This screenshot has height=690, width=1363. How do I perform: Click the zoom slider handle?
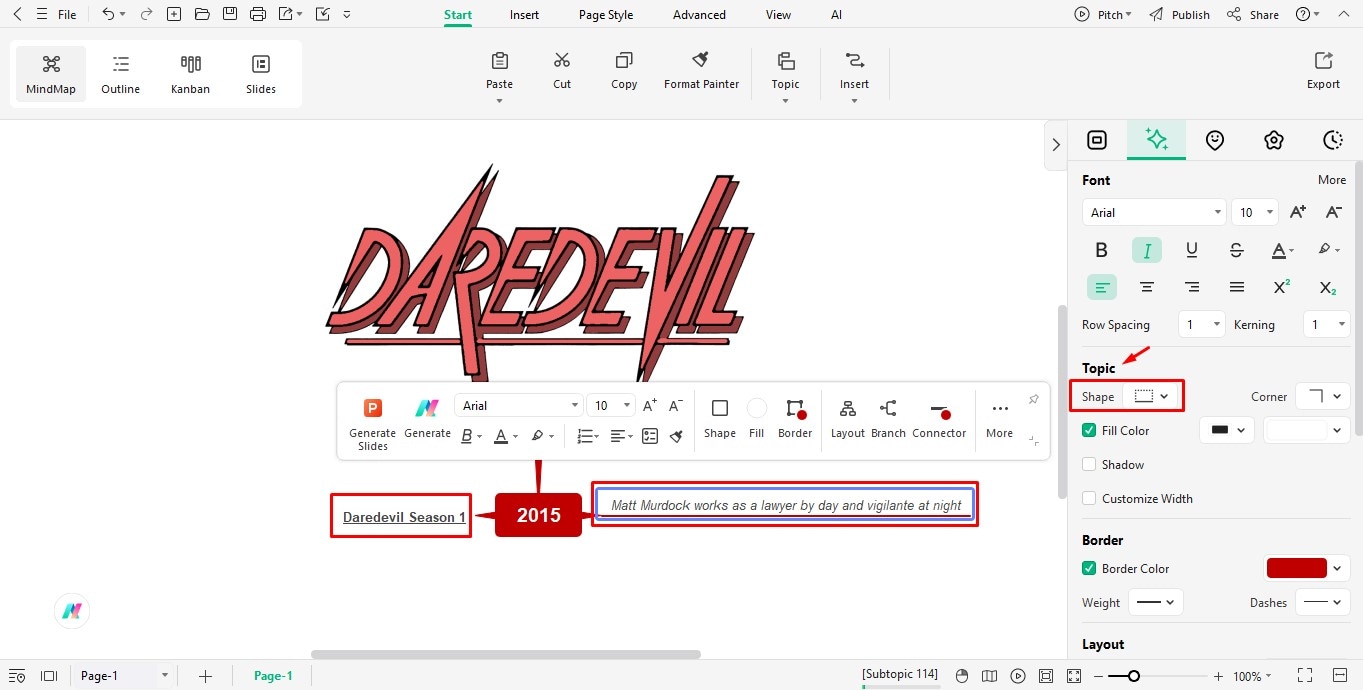1133,676
